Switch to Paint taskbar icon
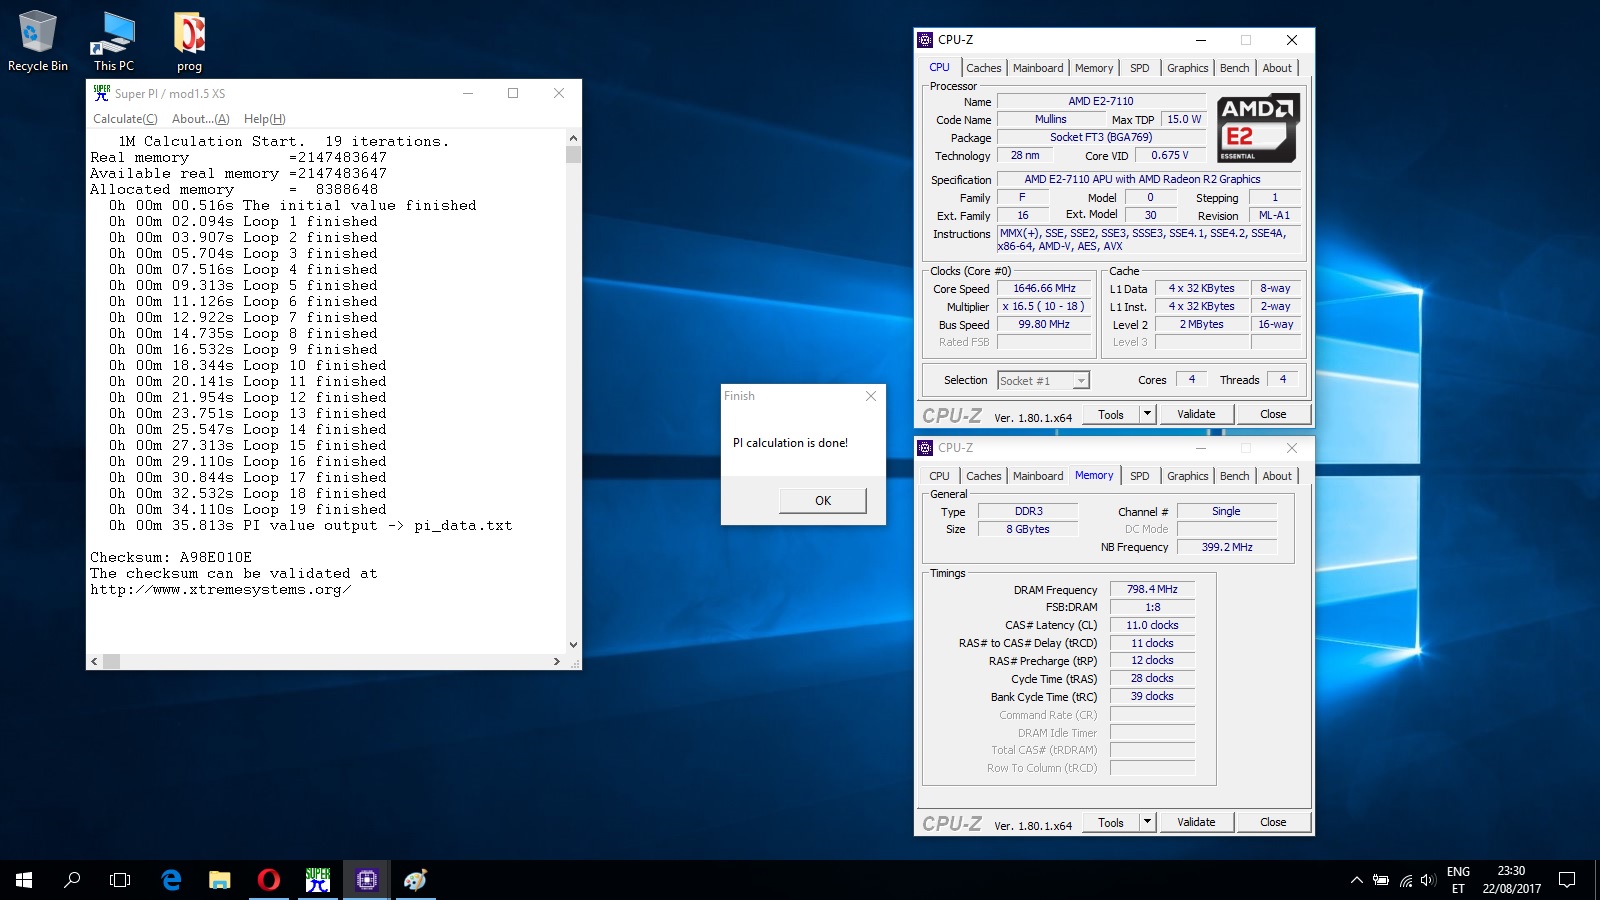The image size is (1600, 900). tap(415, 880)
